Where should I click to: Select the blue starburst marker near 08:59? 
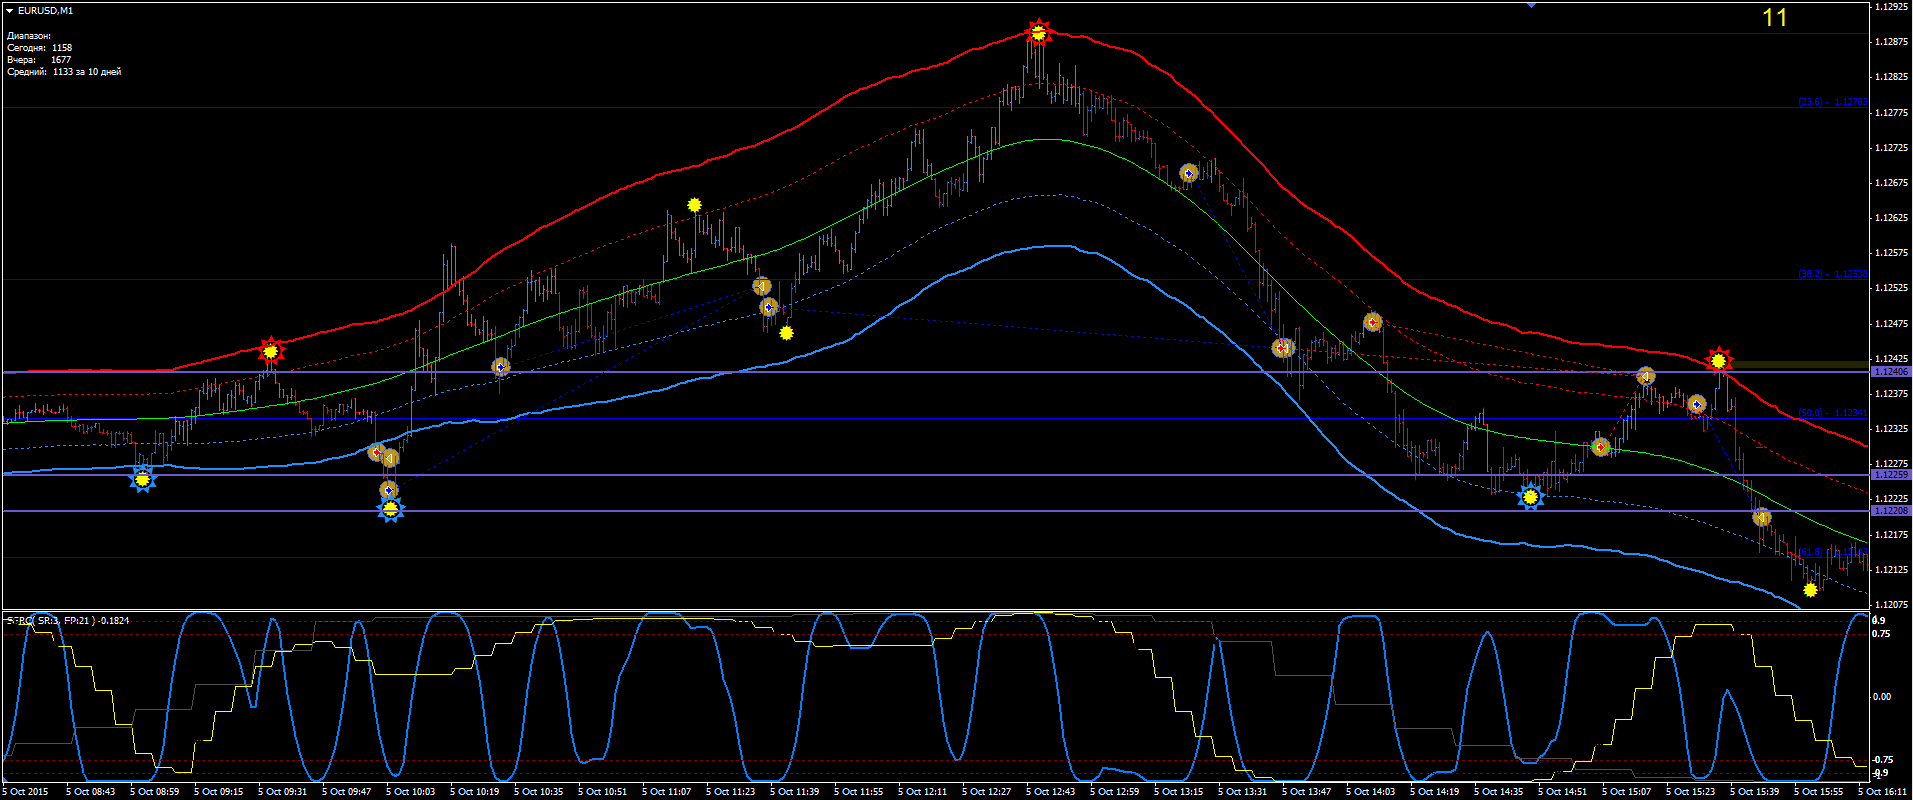143,479
